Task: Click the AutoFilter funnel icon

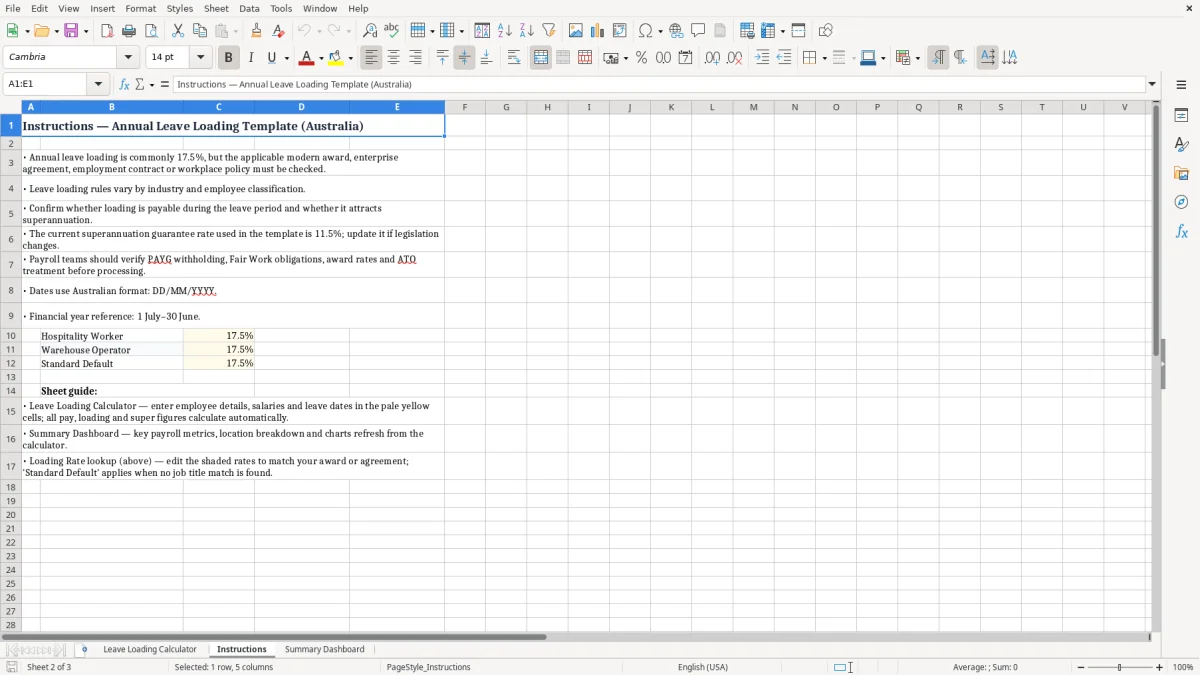Action: (x=549, y=31)
